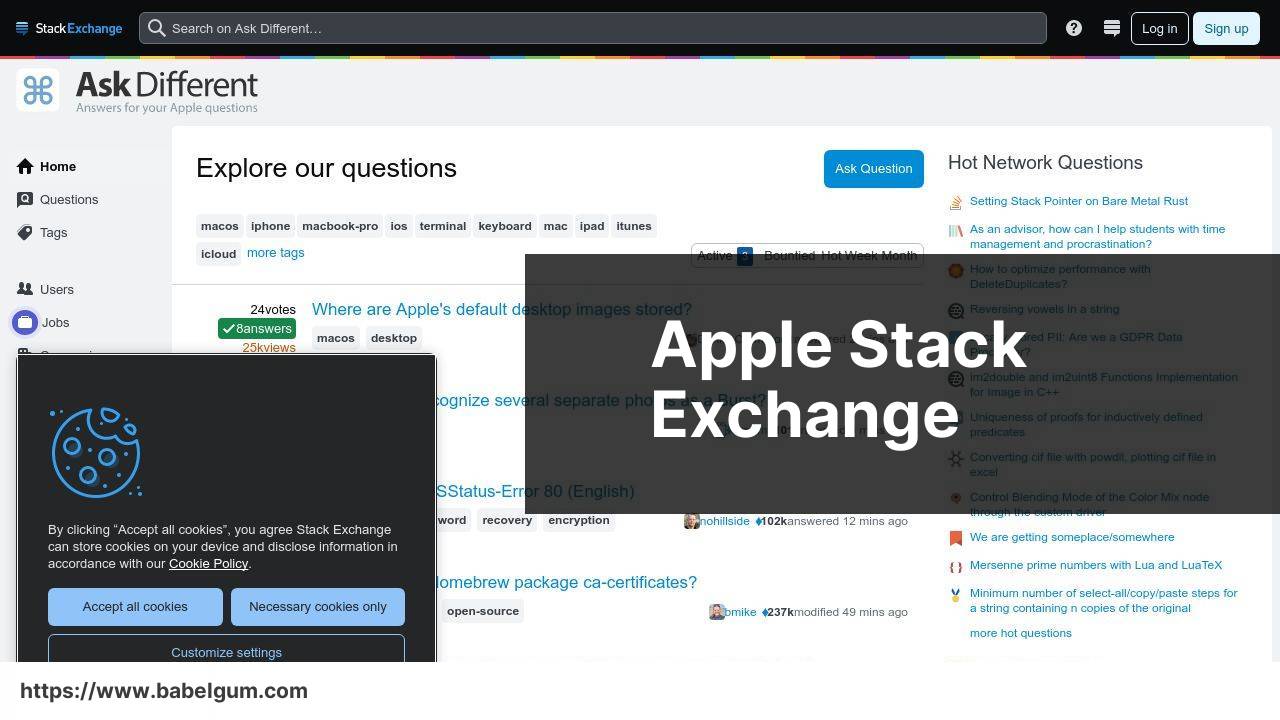Open the Stack Exchange logo menu
Image resolution: width=1280 pixels, height=720 pixels.
[69, 28]
